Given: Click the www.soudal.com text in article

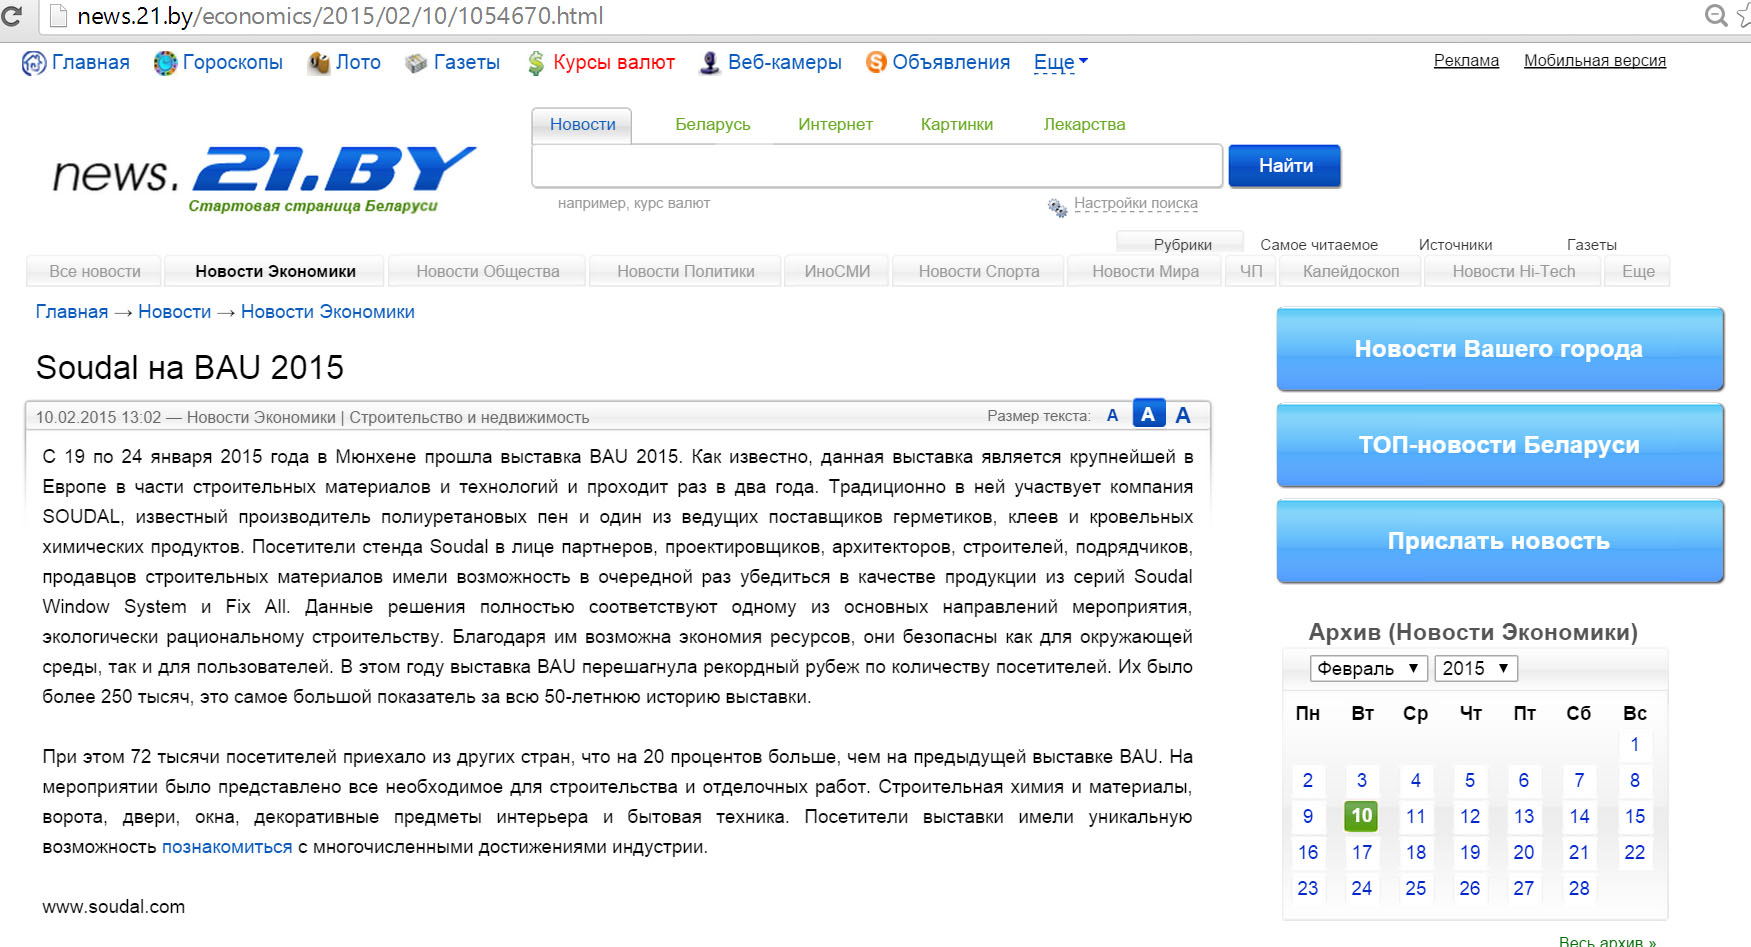Looking at the screenshot, I should tap(113, 907).
